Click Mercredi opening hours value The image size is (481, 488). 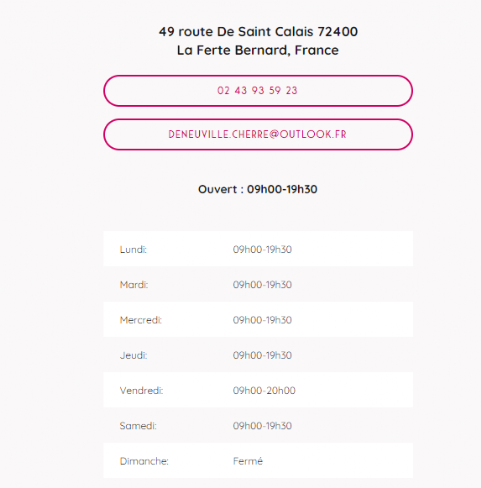(x=262, y=320)
